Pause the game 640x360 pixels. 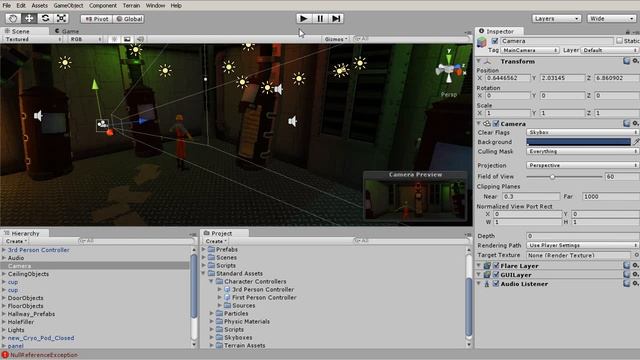(320, 18)
